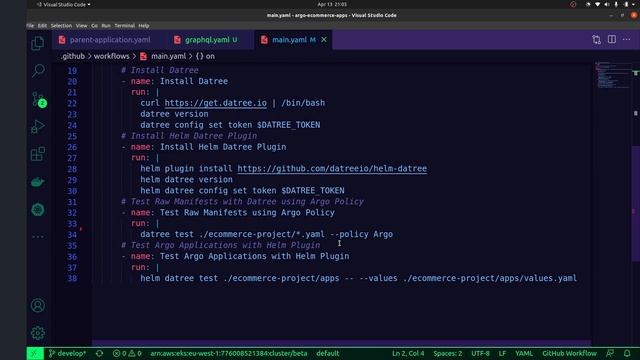Split the editor to the right

point(611,40)
